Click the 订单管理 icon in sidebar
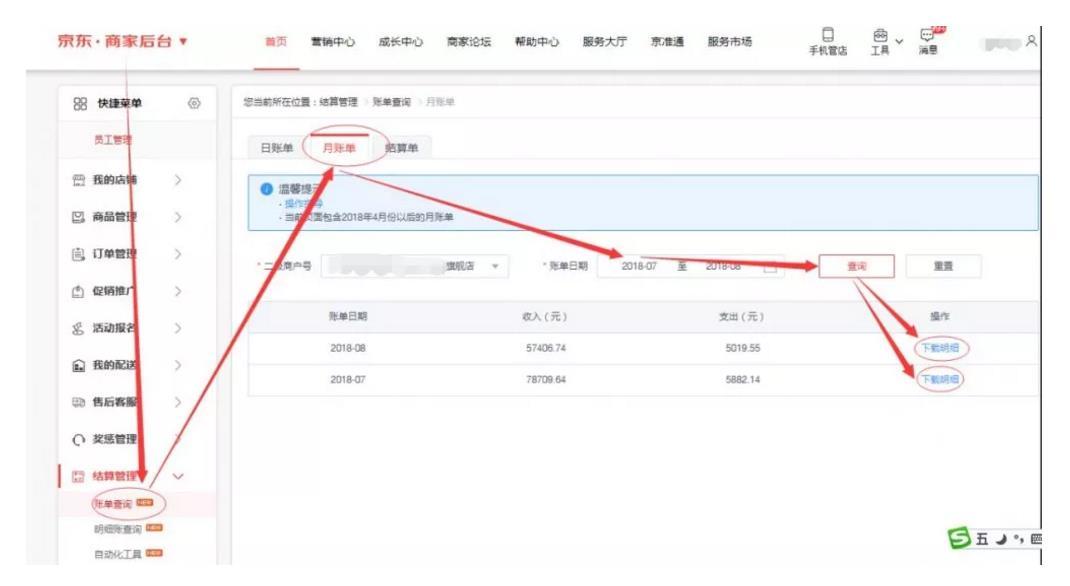Viewport: 1070px width, 586px height. click(78, 254)
